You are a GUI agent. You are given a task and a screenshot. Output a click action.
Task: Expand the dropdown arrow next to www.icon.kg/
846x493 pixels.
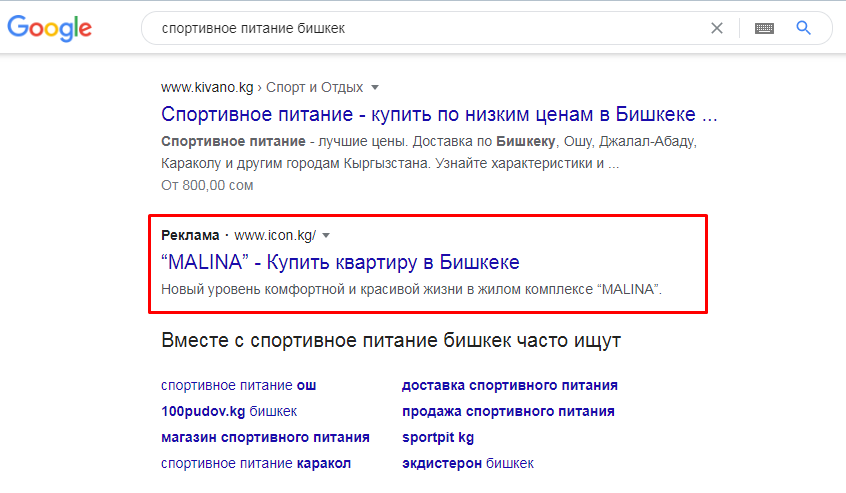pyautogui.click(x=326, y=236)
